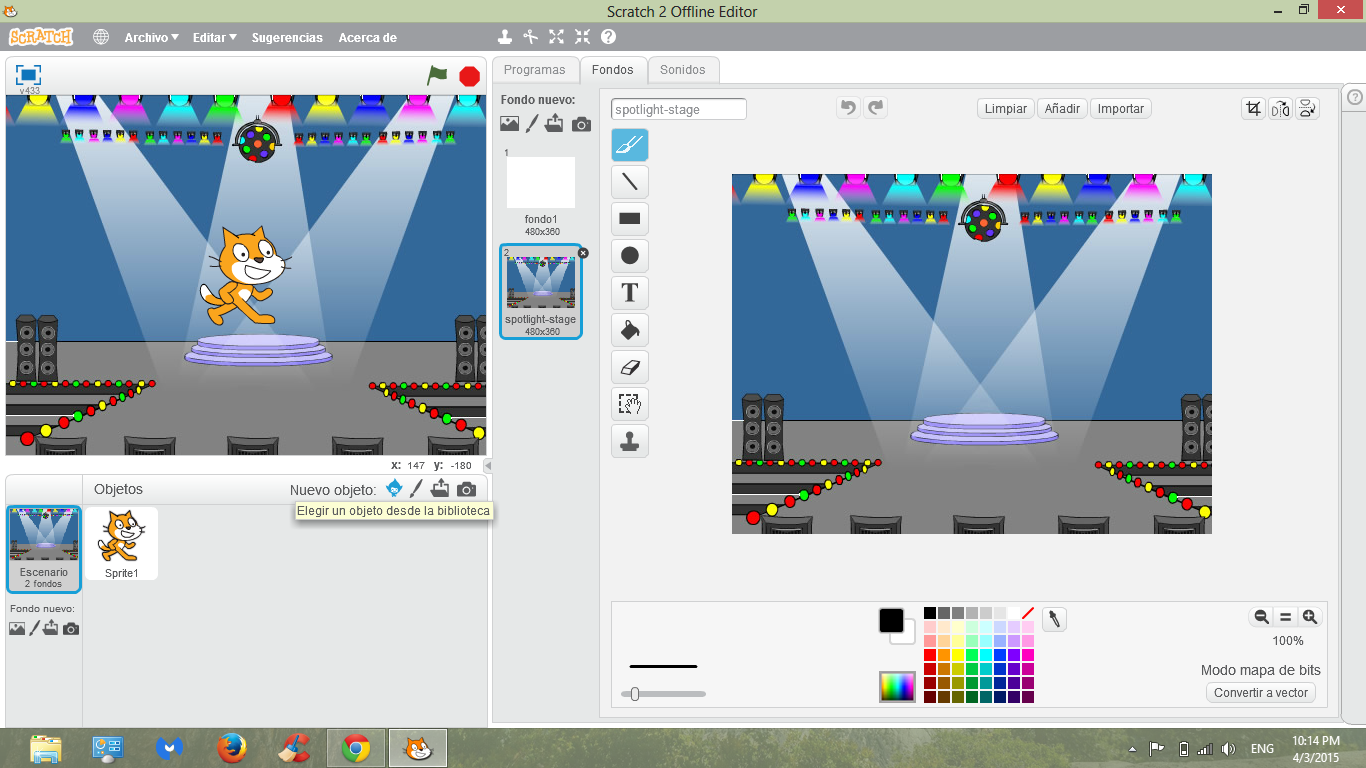The width and height of the screenshot is (1366, 768).
Task: Select the Line tool
Action: pyautogui.click(x=631, y=181)
